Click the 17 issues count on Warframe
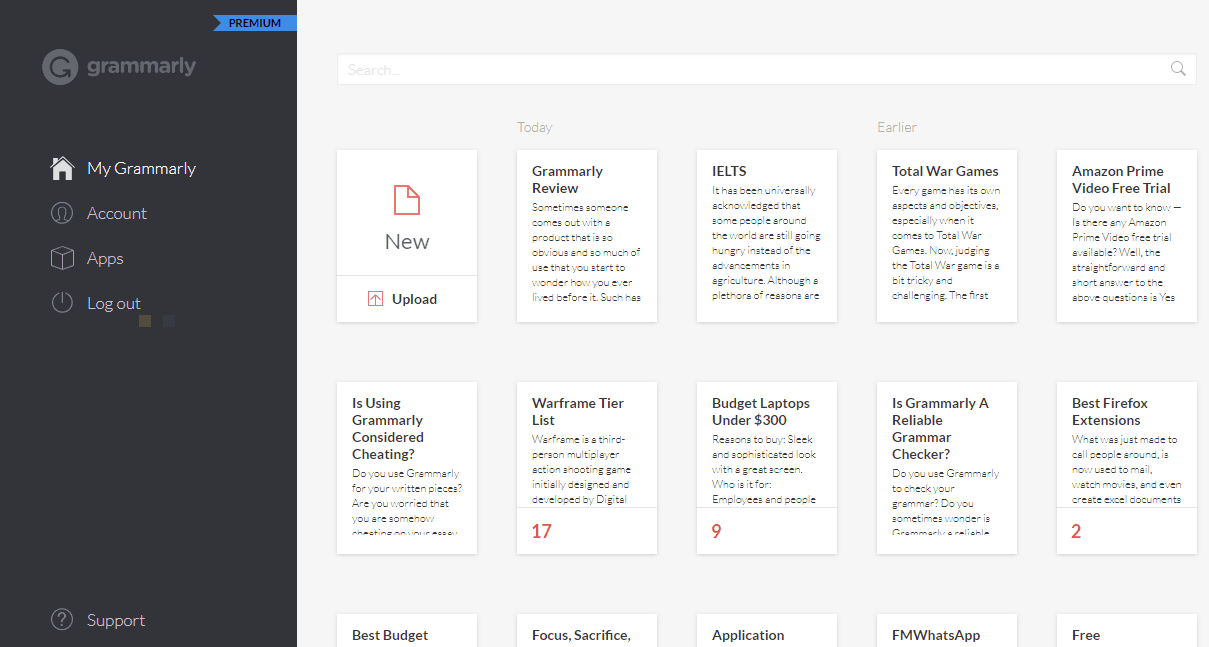Image resolution: width=1209 pixels, height=647 pixels. (x=541, y=531)
